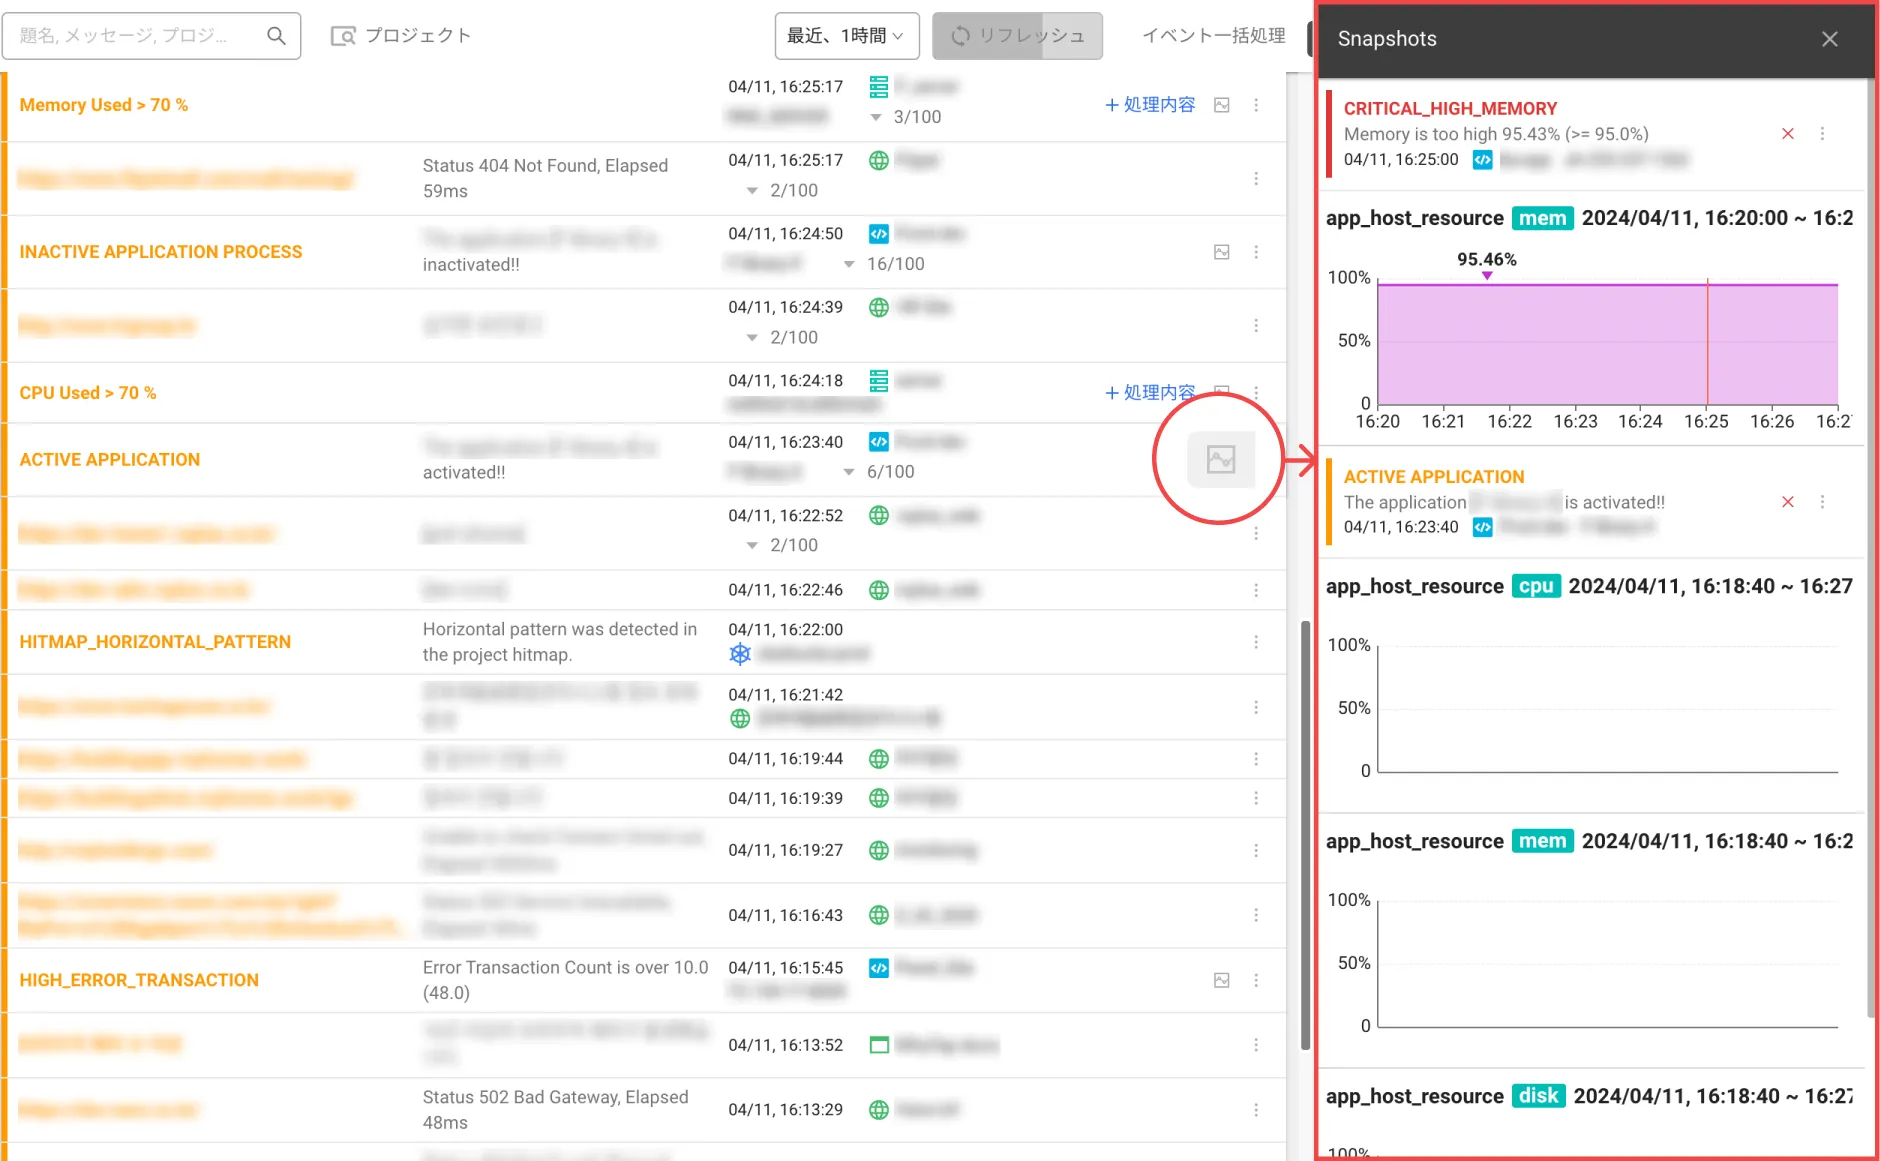Click the cpu tag on app_host_resource chart
Screen dimensions: 1880x1161
pos(1536,586)
